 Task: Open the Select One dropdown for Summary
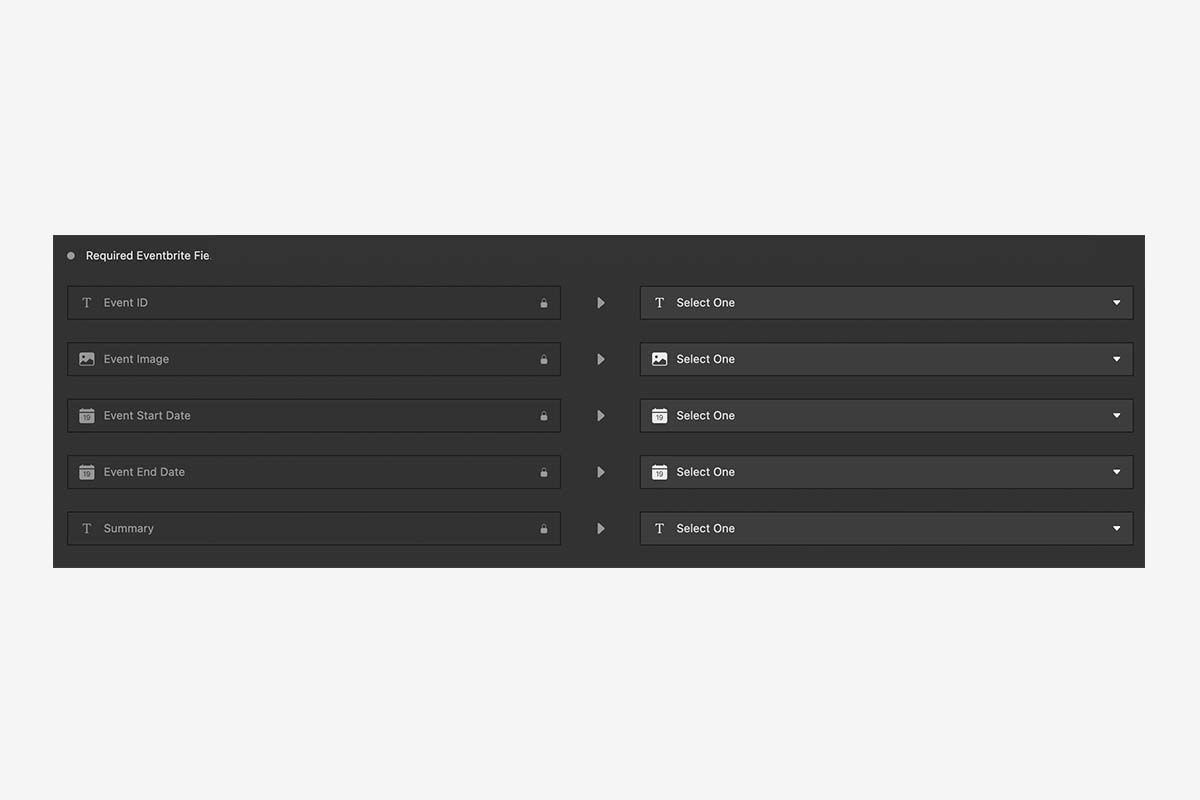pos(886,529)
